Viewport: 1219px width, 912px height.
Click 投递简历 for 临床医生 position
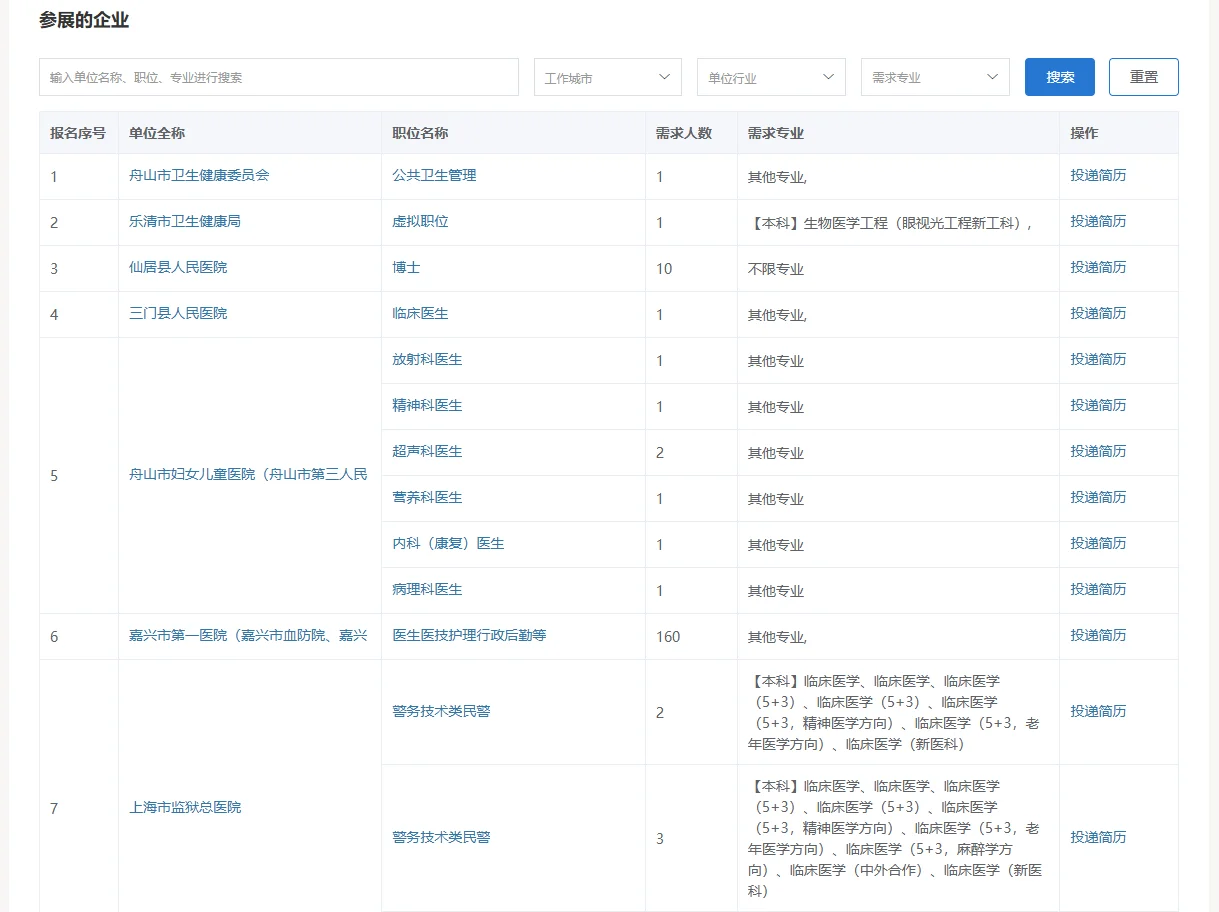point(1097,314)
